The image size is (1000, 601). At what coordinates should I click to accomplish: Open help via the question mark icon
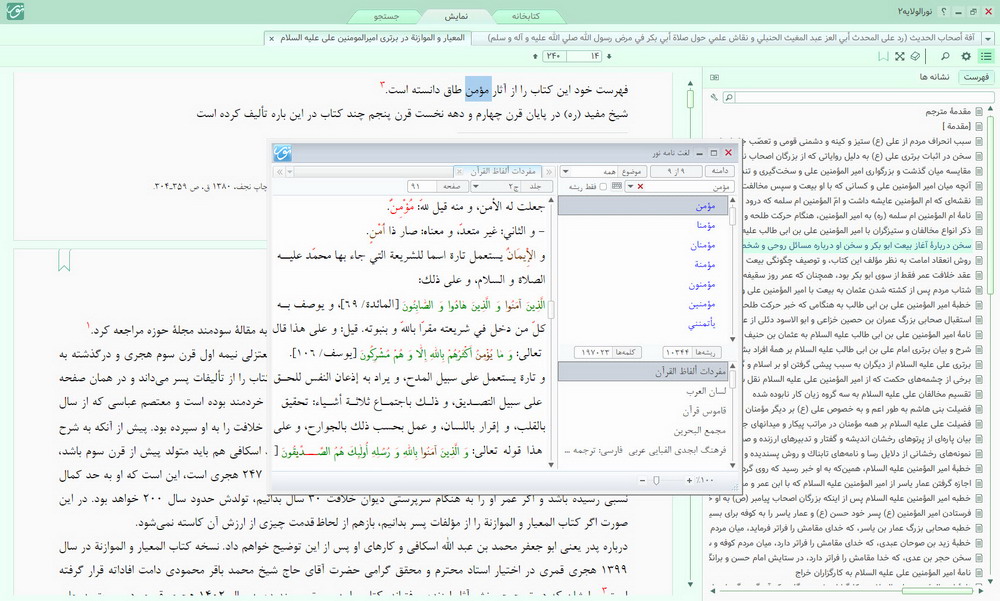click(944, 11)
